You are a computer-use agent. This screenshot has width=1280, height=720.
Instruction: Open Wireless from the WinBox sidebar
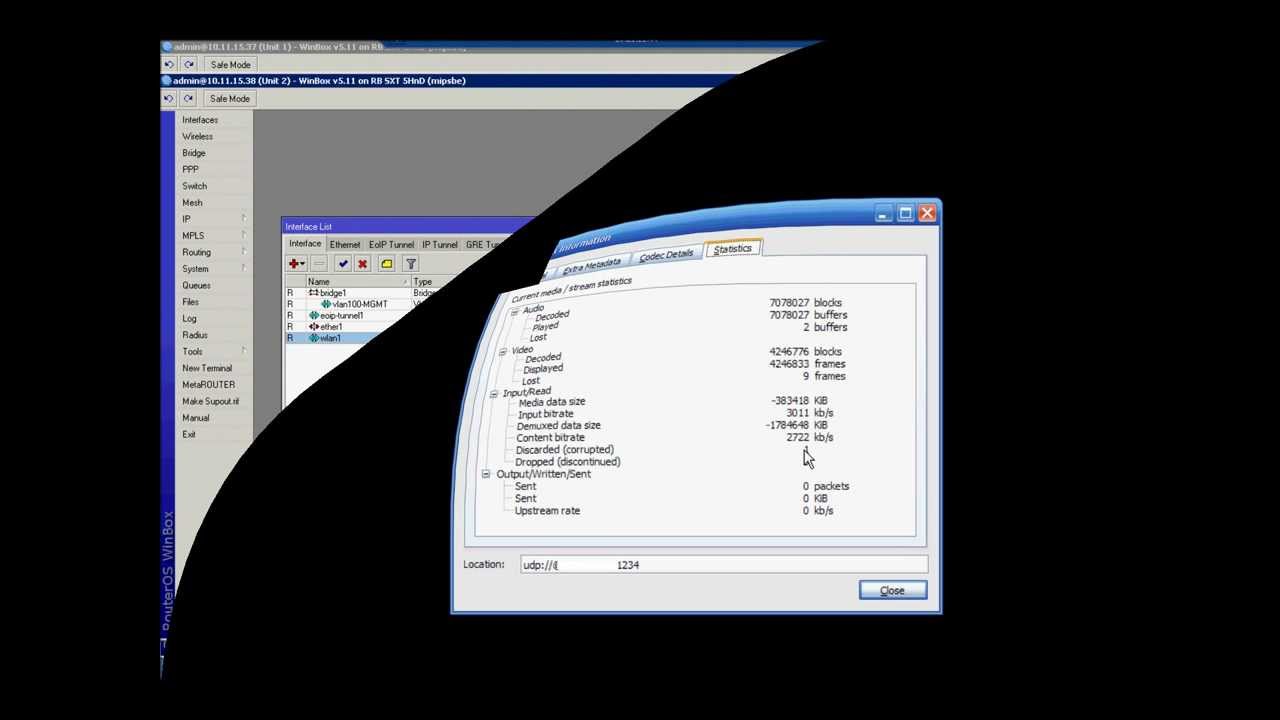point(197,136)
